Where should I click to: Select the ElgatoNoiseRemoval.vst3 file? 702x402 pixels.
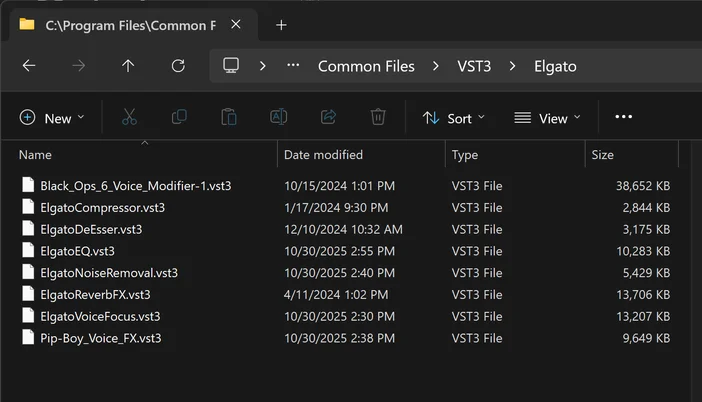click(x=109, y=273)
